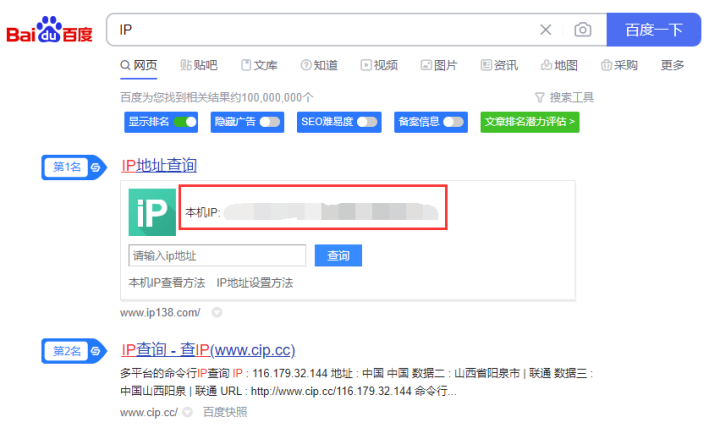Switch to the 地图 tab
720x428 pixels.
tap(559, 65)
